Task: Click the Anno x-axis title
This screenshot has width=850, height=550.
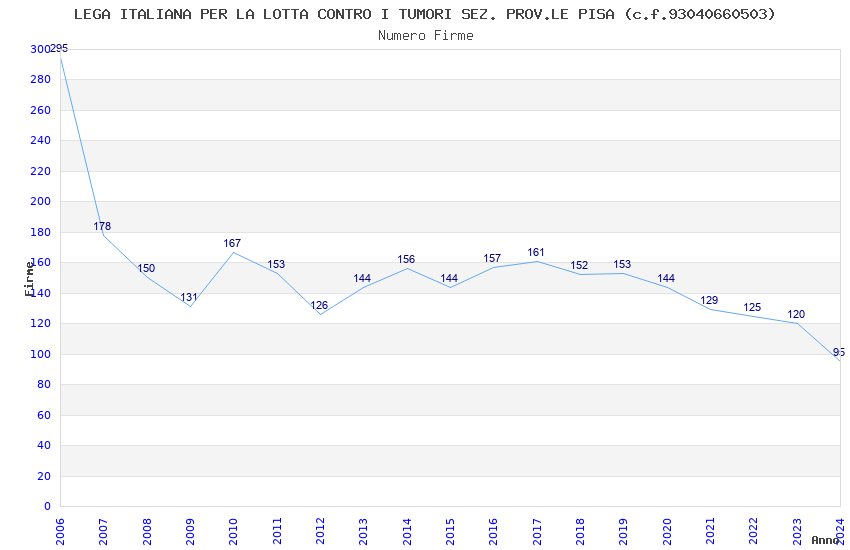Action: click(825, 540)
